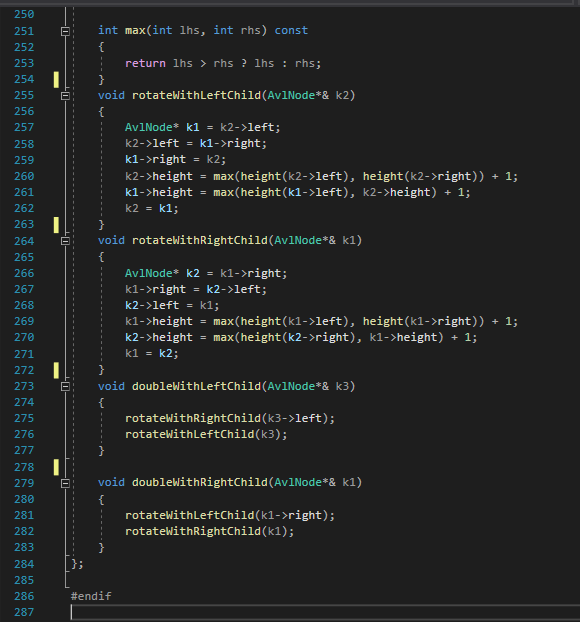Click line number 287
This screenshot has width=580, height=622.
click(x=24, y=612)
